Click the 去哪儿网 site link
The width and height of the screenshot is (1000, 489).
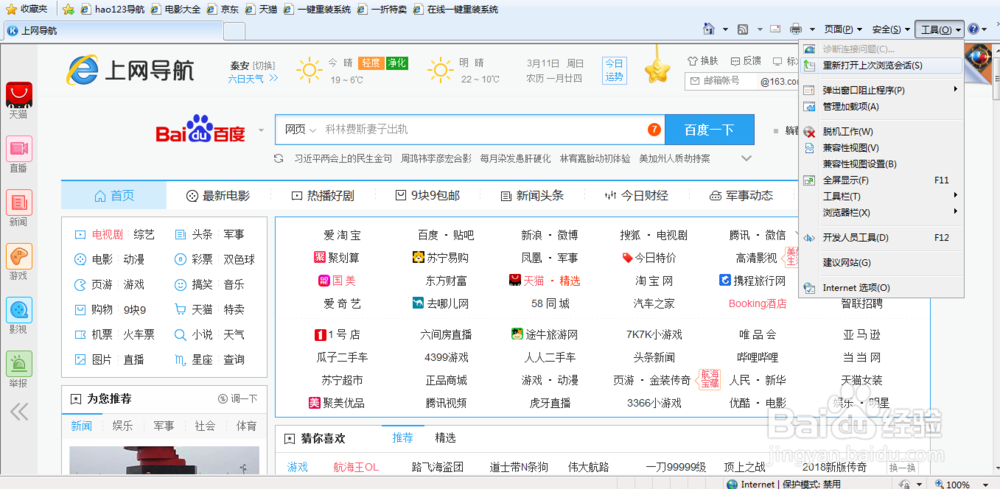coord(440,303)
